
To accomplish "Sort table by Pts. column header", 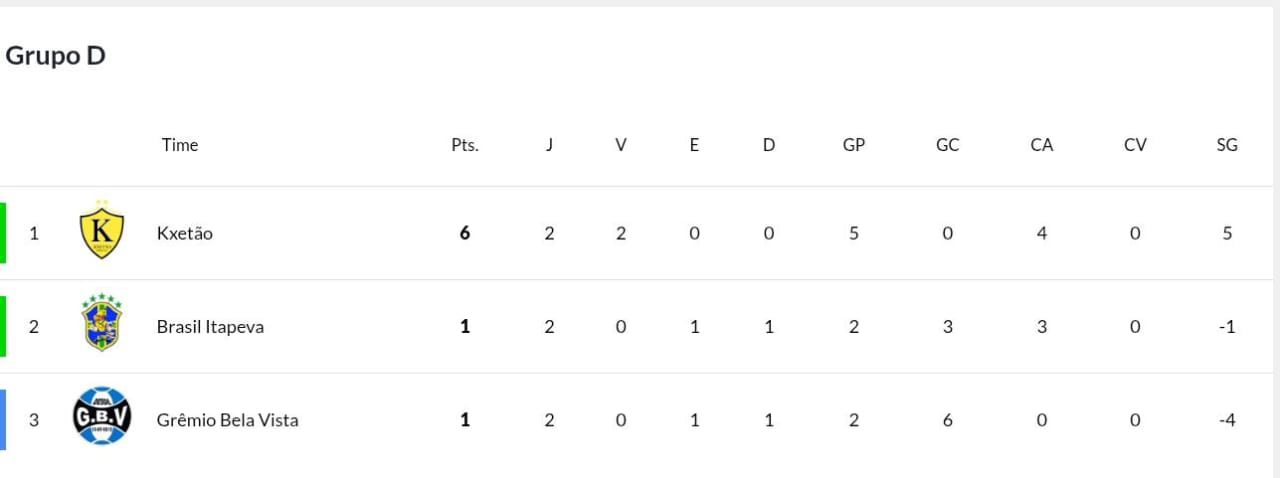I will click(465, 145).
